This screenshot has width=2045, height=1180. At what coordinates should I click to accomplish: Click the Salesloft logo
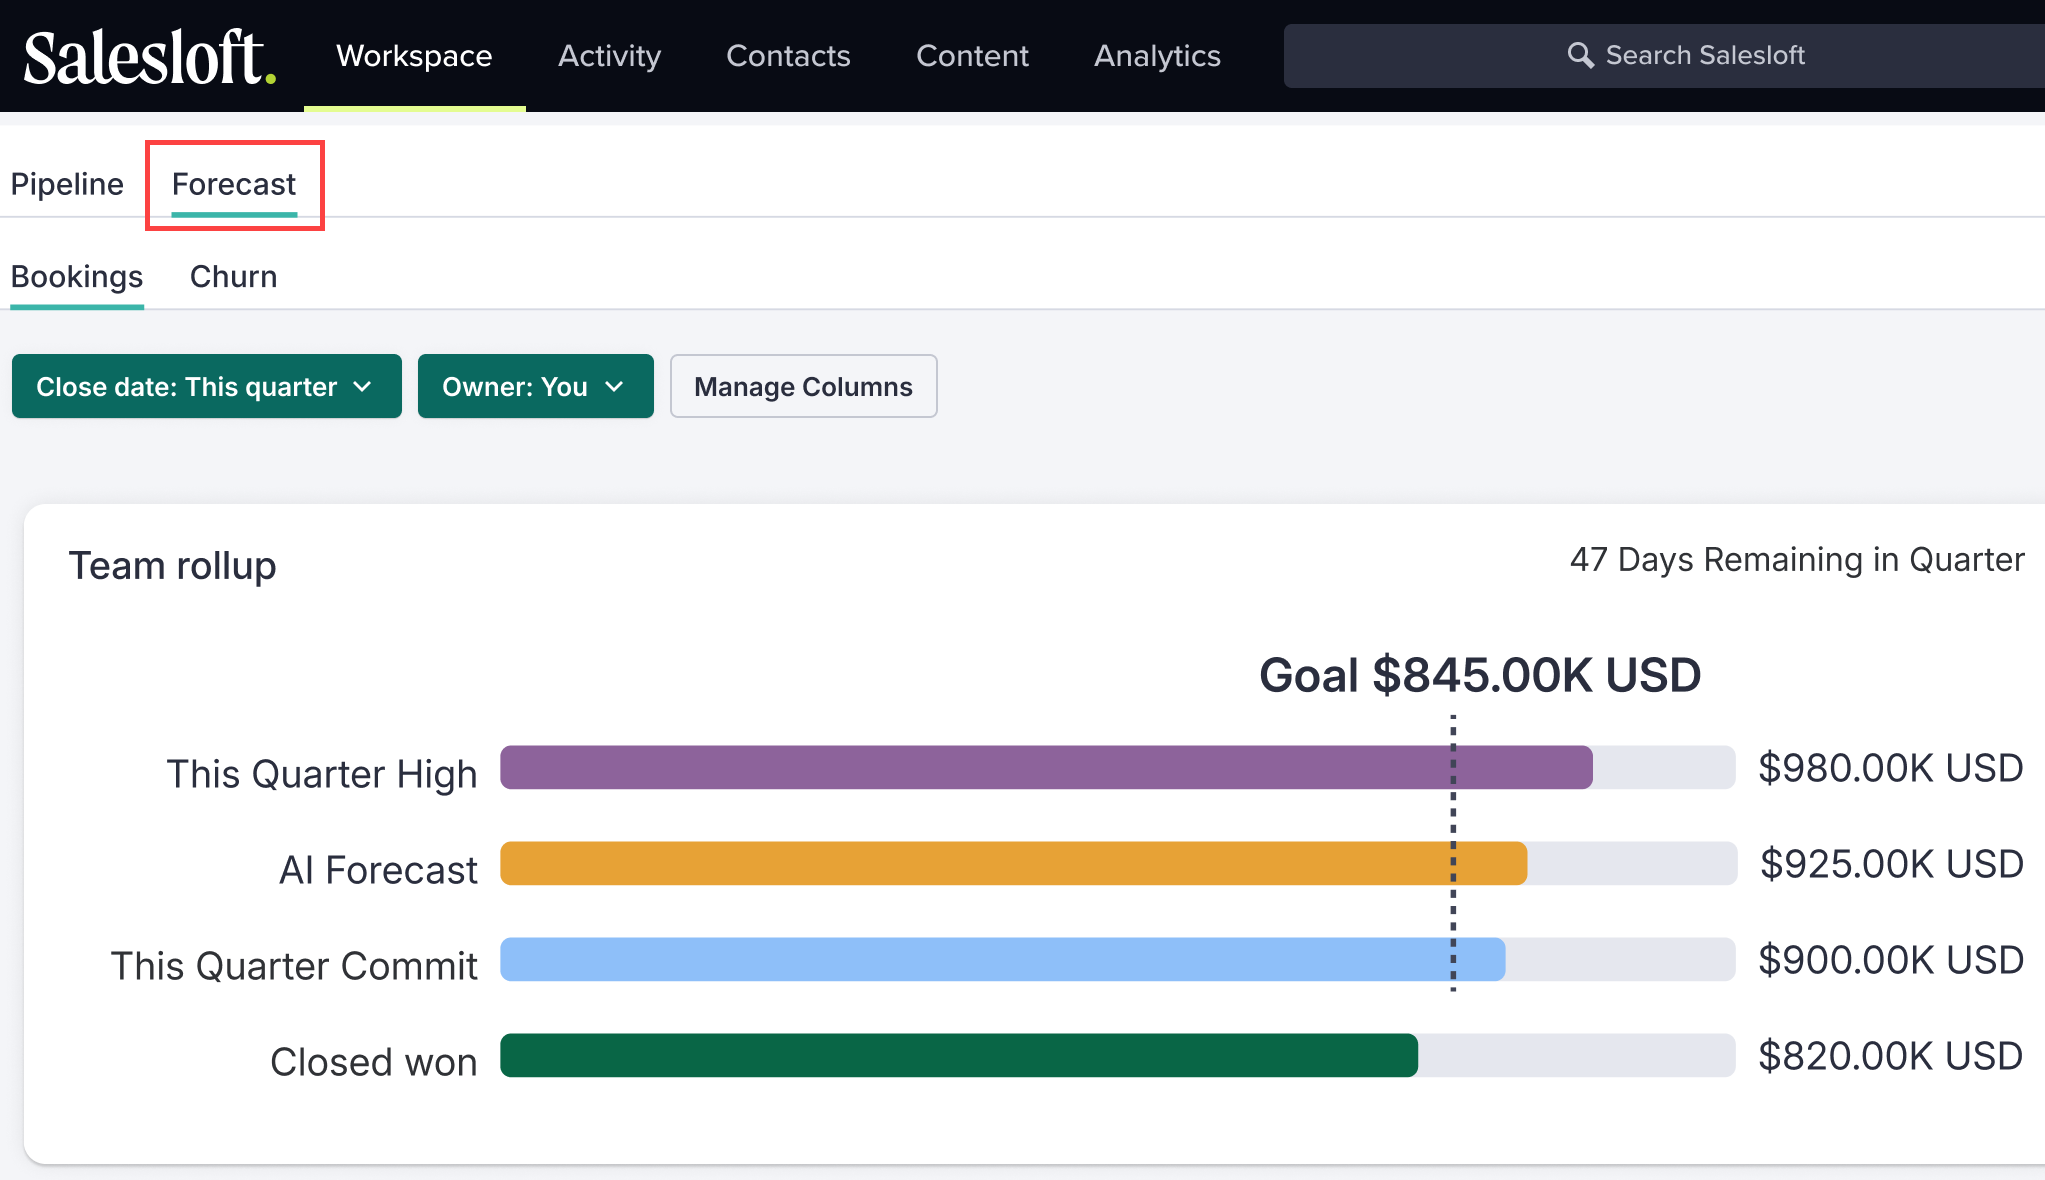[x=150, y=56]
